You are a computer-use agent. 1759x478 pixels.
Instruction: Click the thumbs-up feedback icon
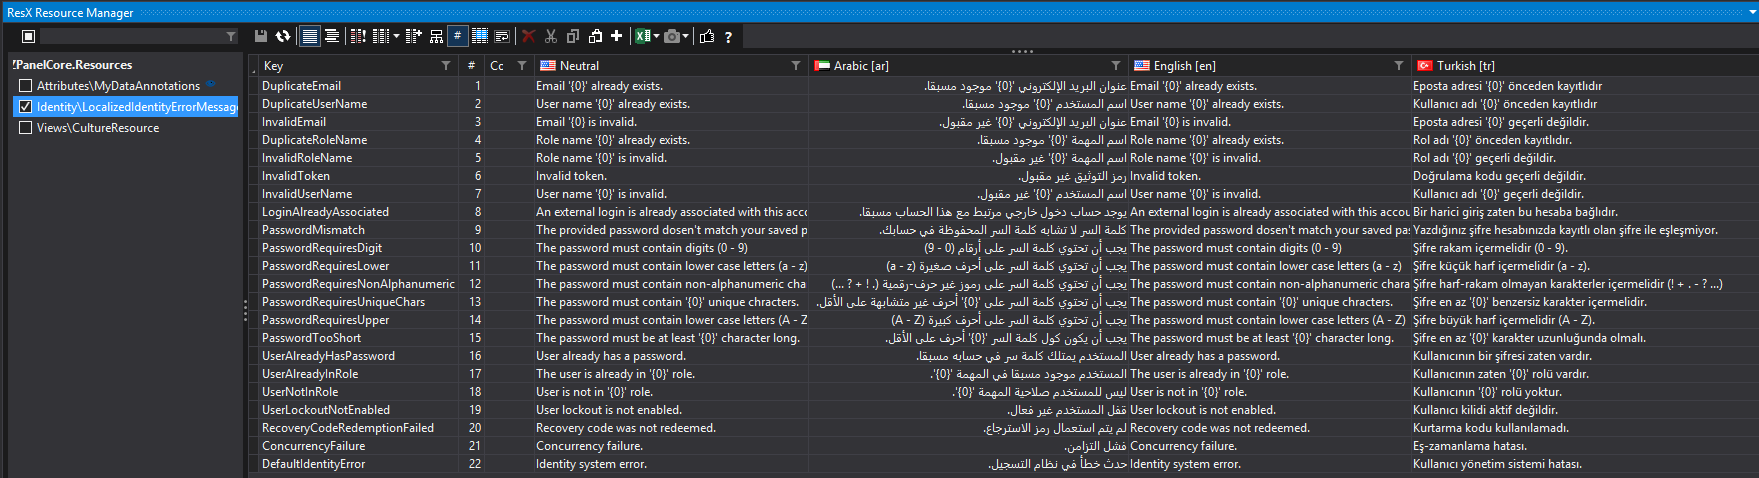click(707, 36)
